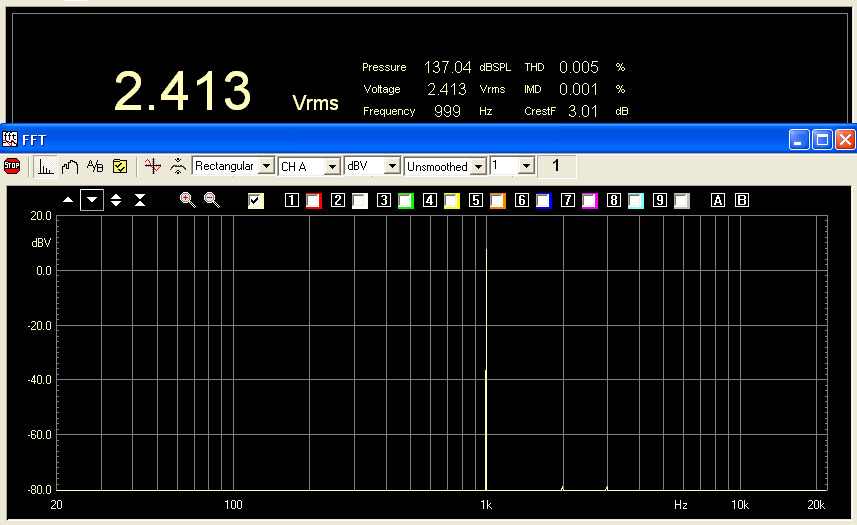Click the zoom out magnifier
Image resolution: width=857 pixels, height=525 pixels.
(x=211, y=200)
